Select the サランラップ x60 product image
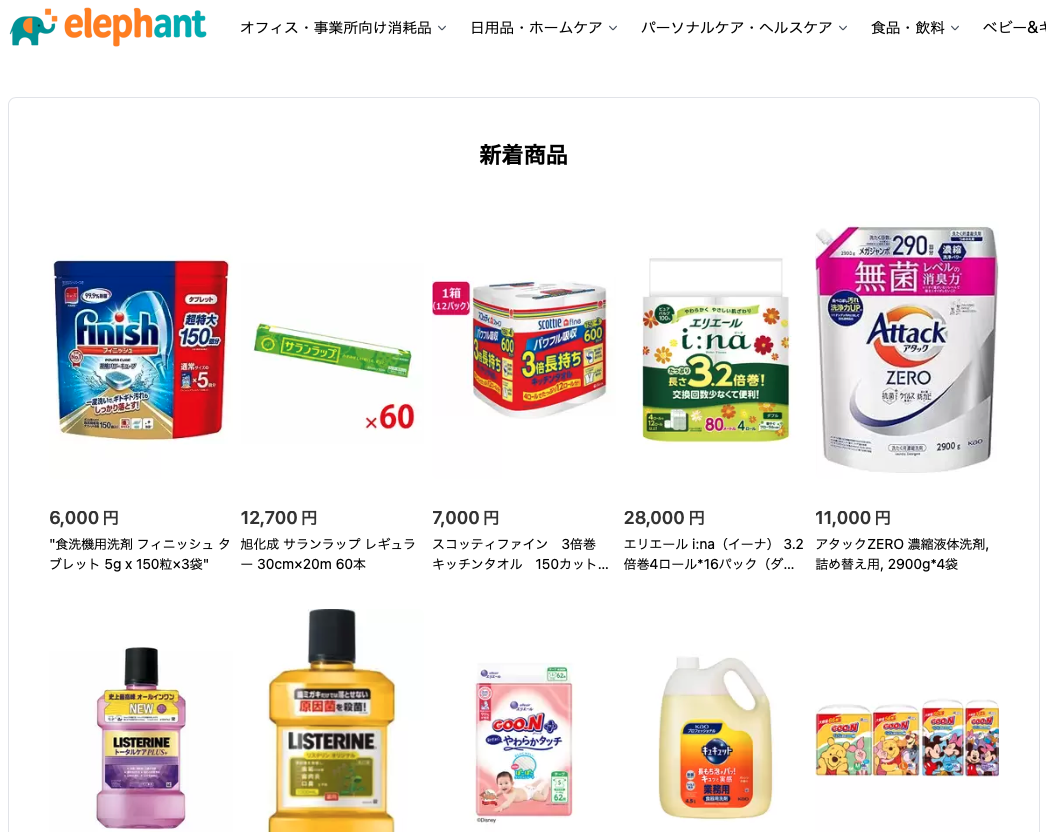The height and width of the screenshot is (832, 1046). (332, 349)
